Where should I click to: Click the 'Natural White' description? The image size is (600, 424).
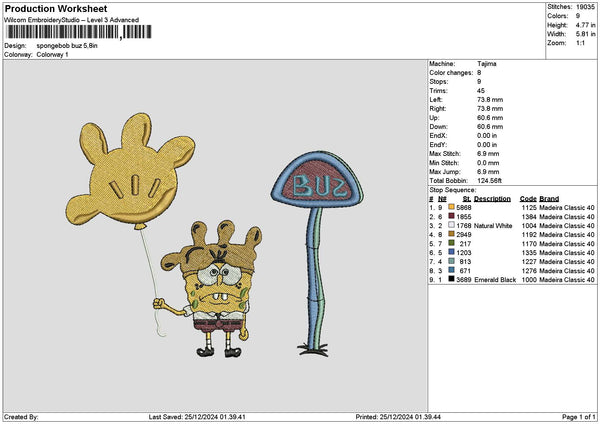(x=493, y=226)
